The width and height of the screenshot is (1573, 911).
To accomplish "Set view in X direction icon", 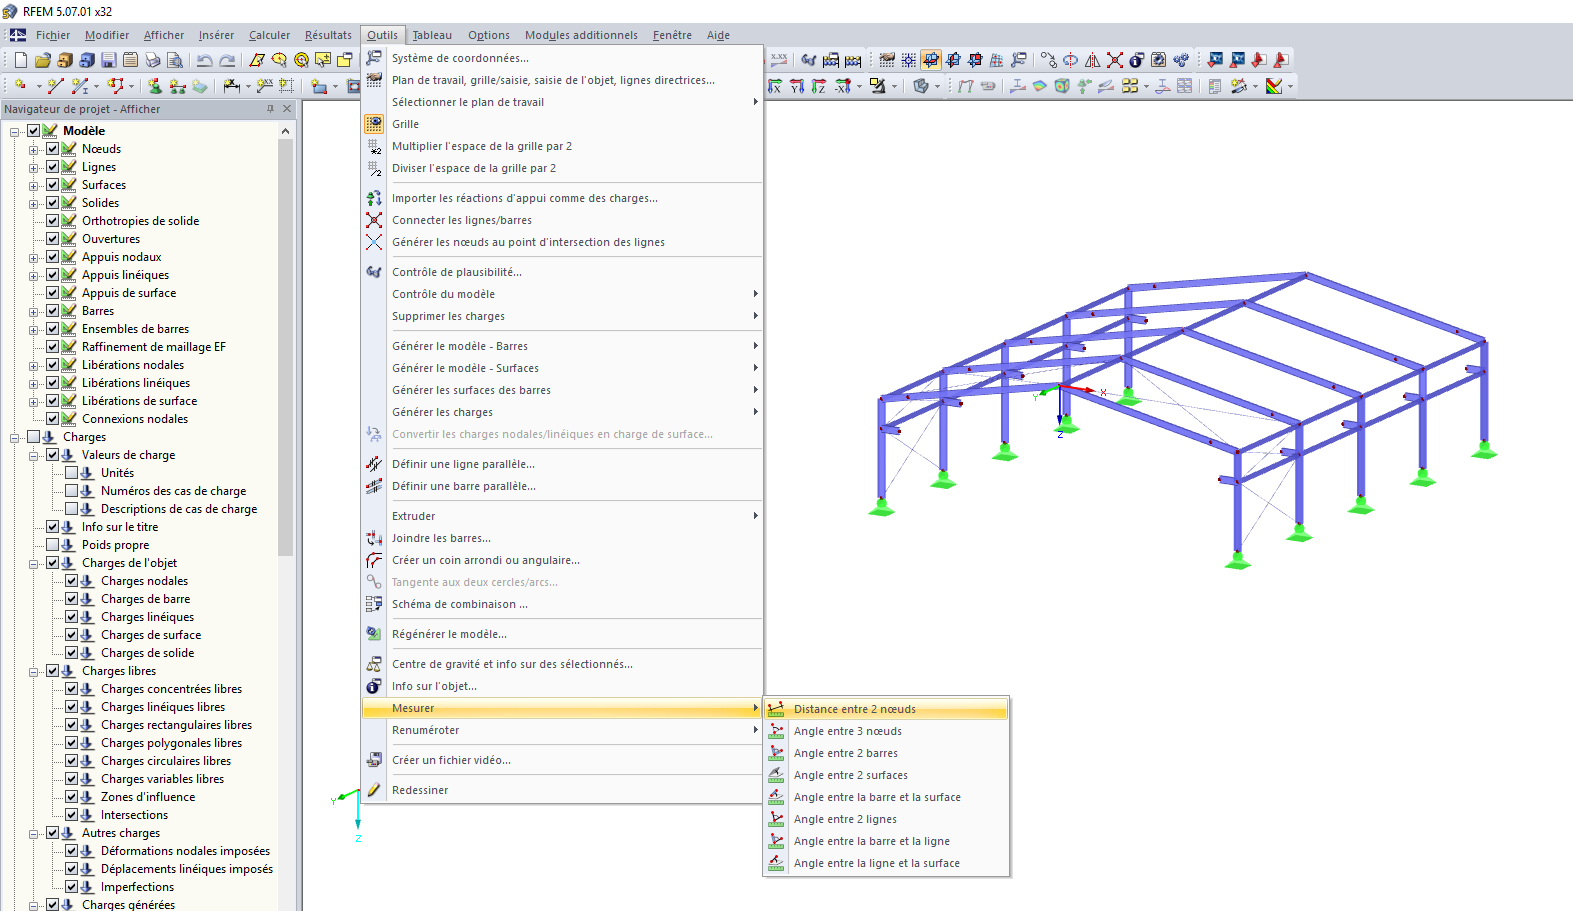I will (774, 86).
